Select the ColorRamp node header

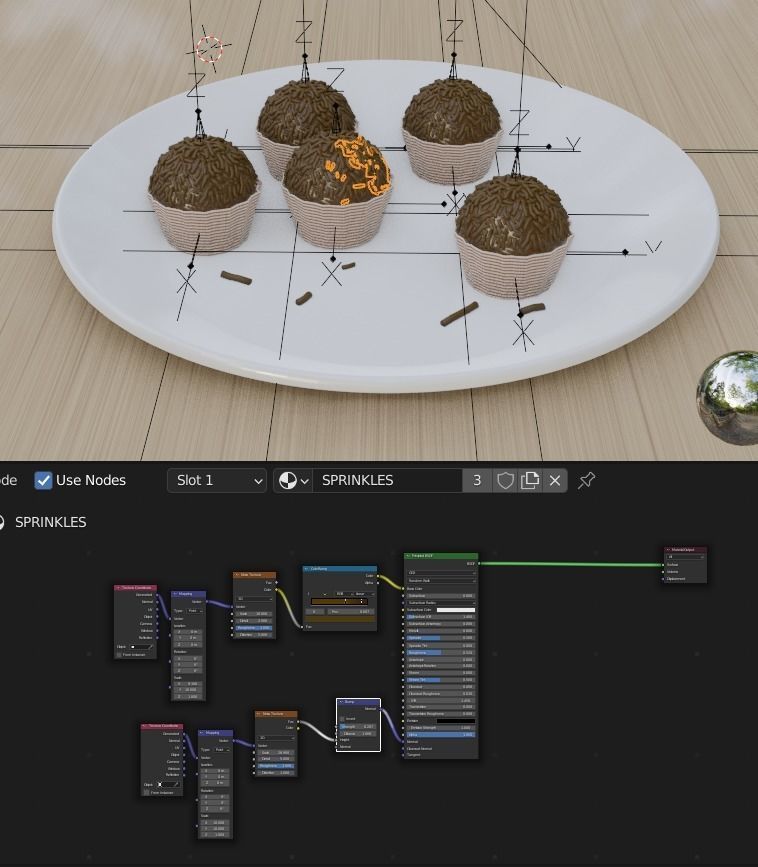tap(340, 568)
